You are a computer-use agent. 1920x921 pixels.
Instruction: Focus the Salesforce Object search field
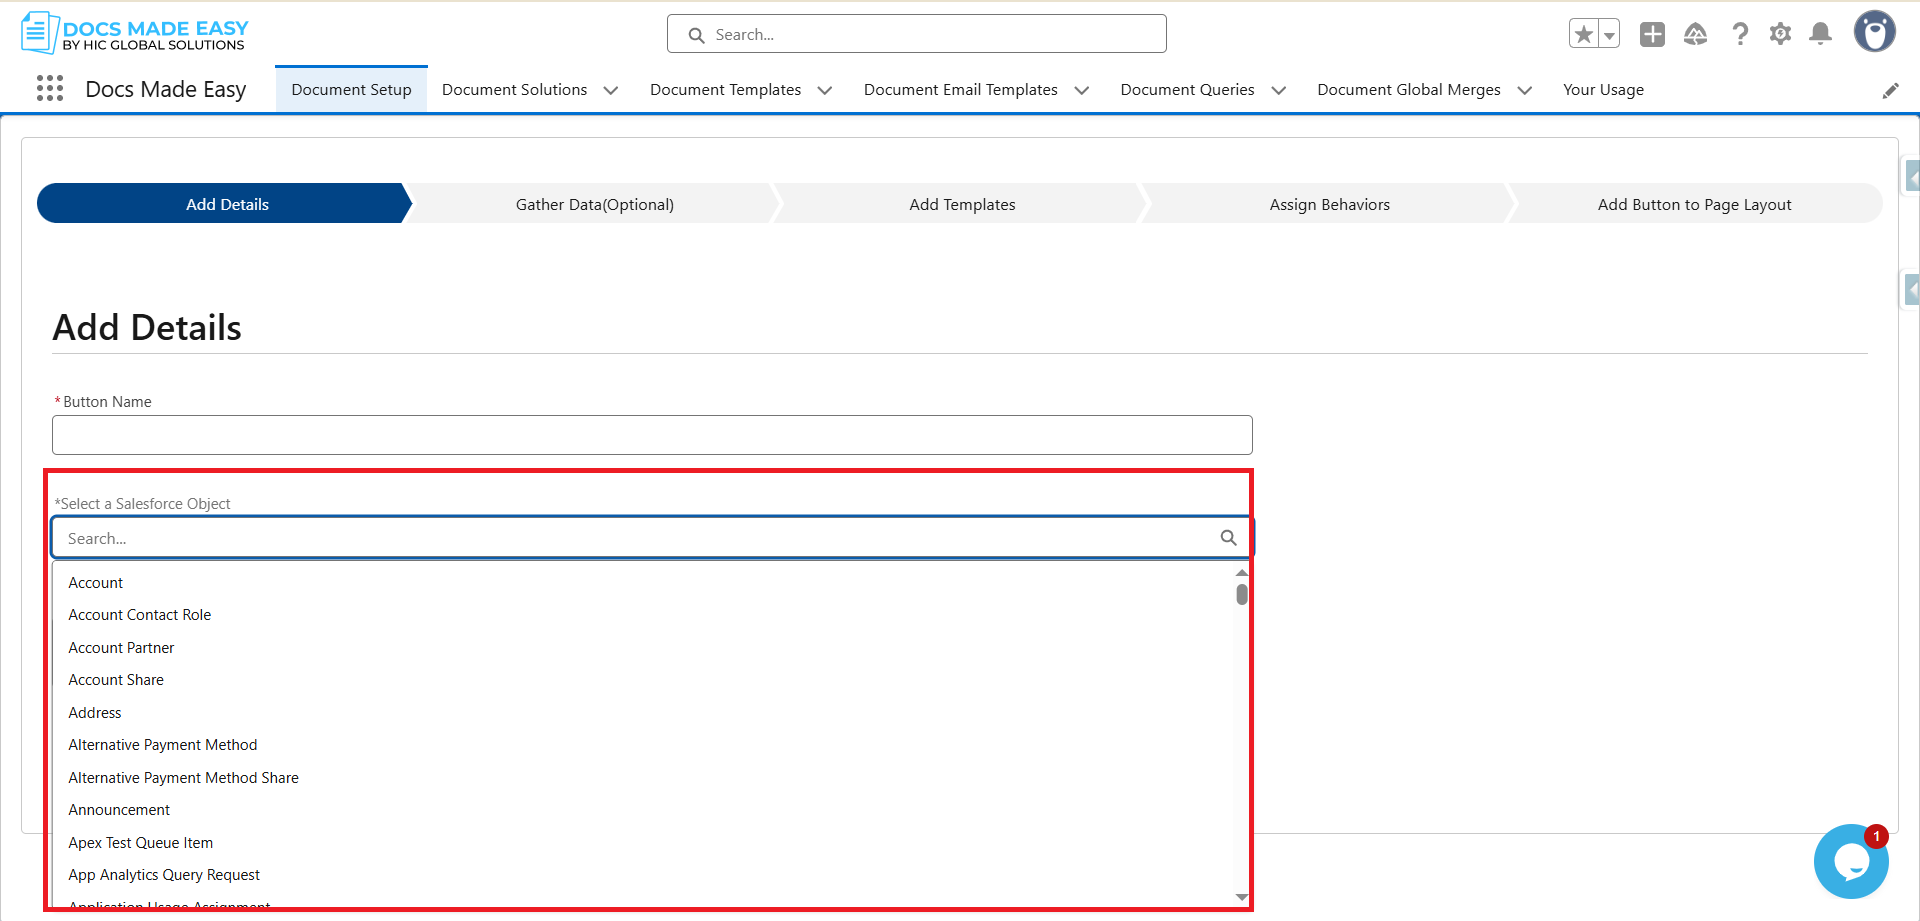[x=652, y=538]
